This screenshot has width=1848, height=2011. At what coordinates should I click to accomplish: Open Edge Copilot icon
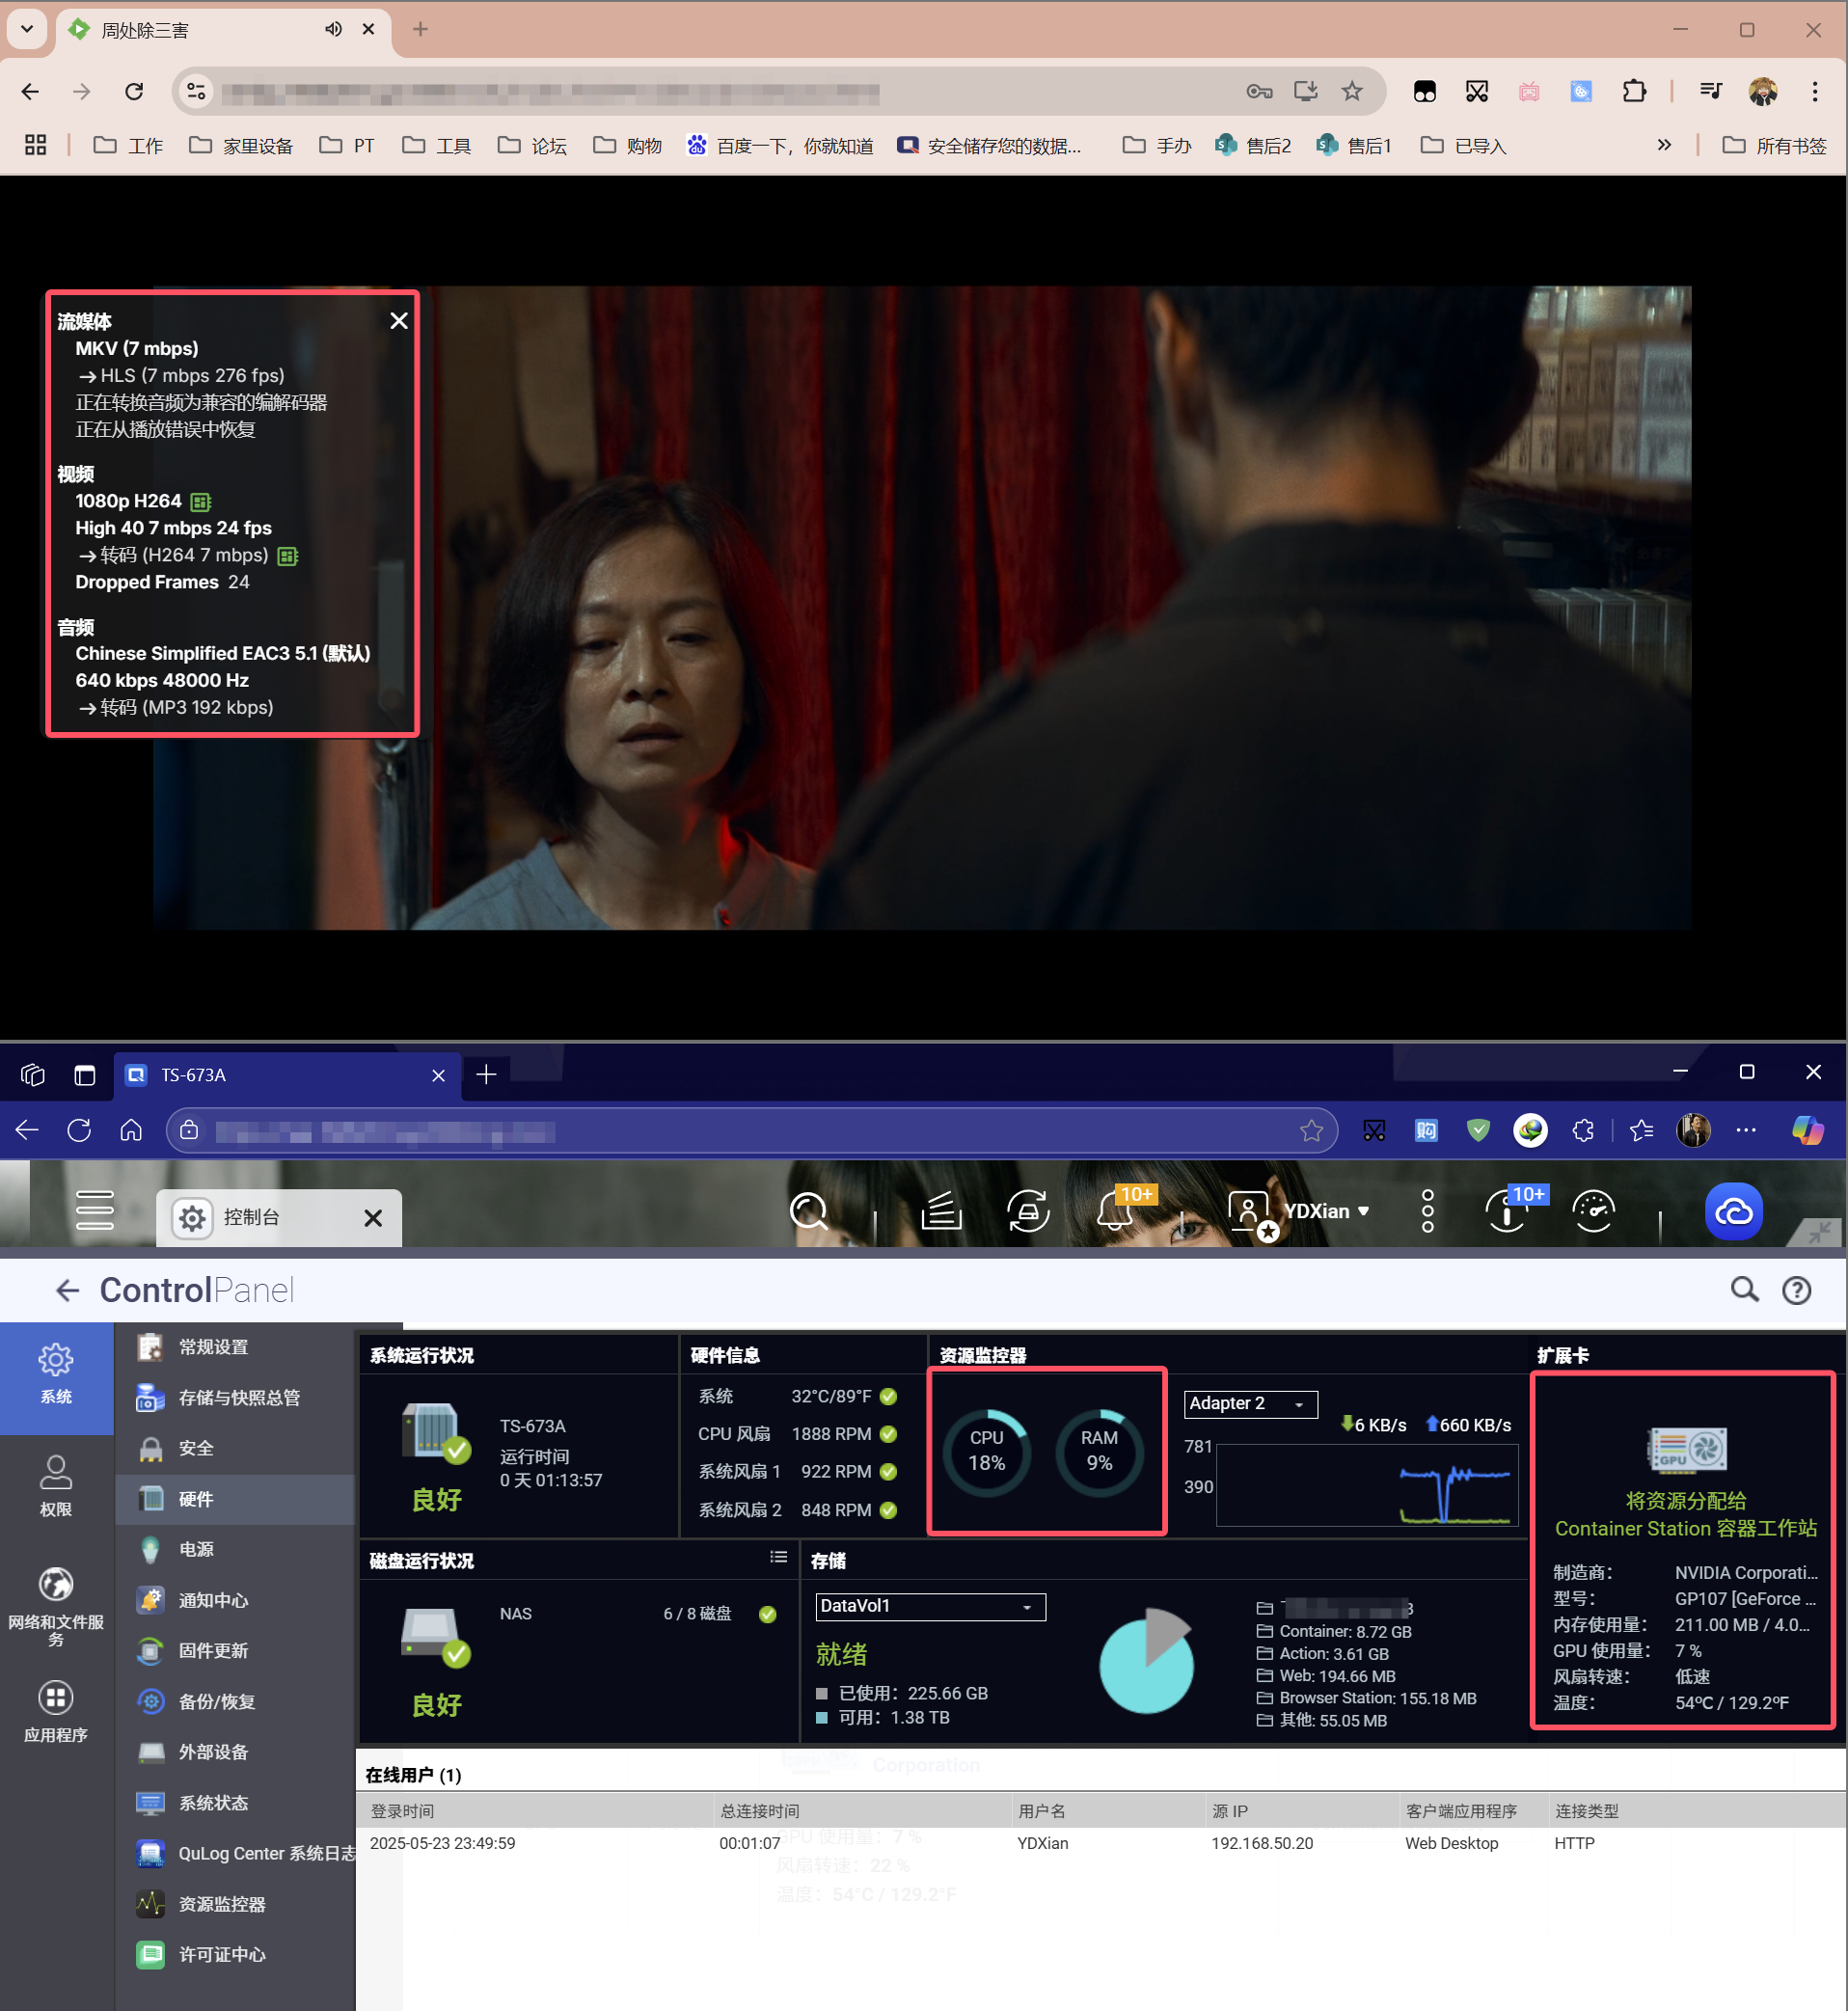pyautogui.click(x=1808, y=1130)
